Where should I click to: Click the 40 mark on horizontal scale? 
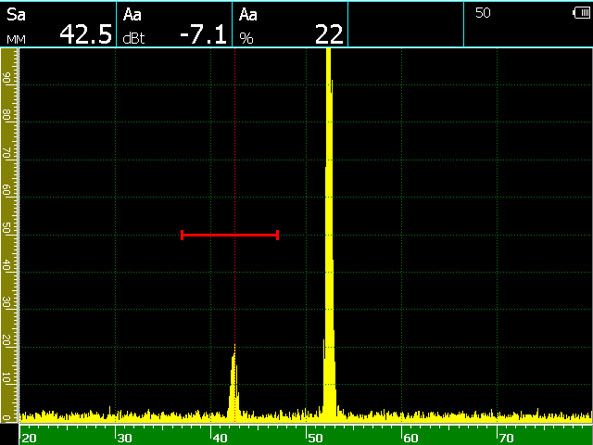220,438
